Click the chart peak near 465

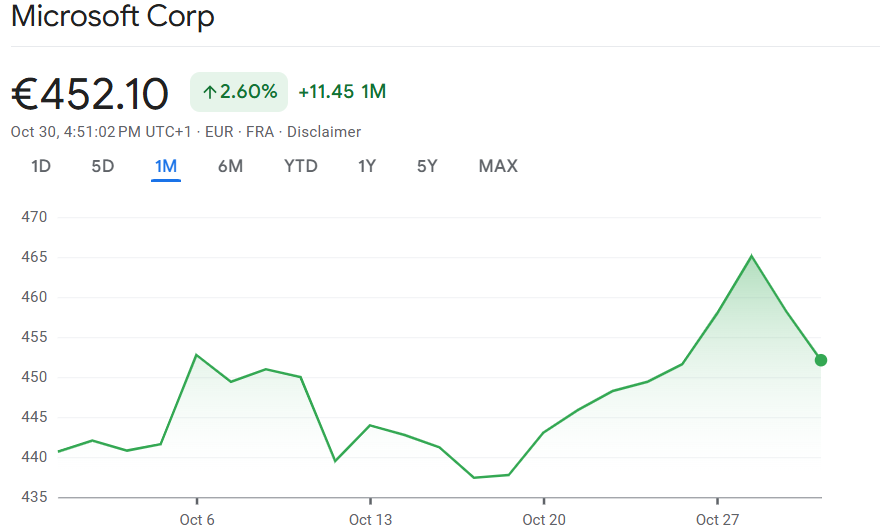[751, 256]
